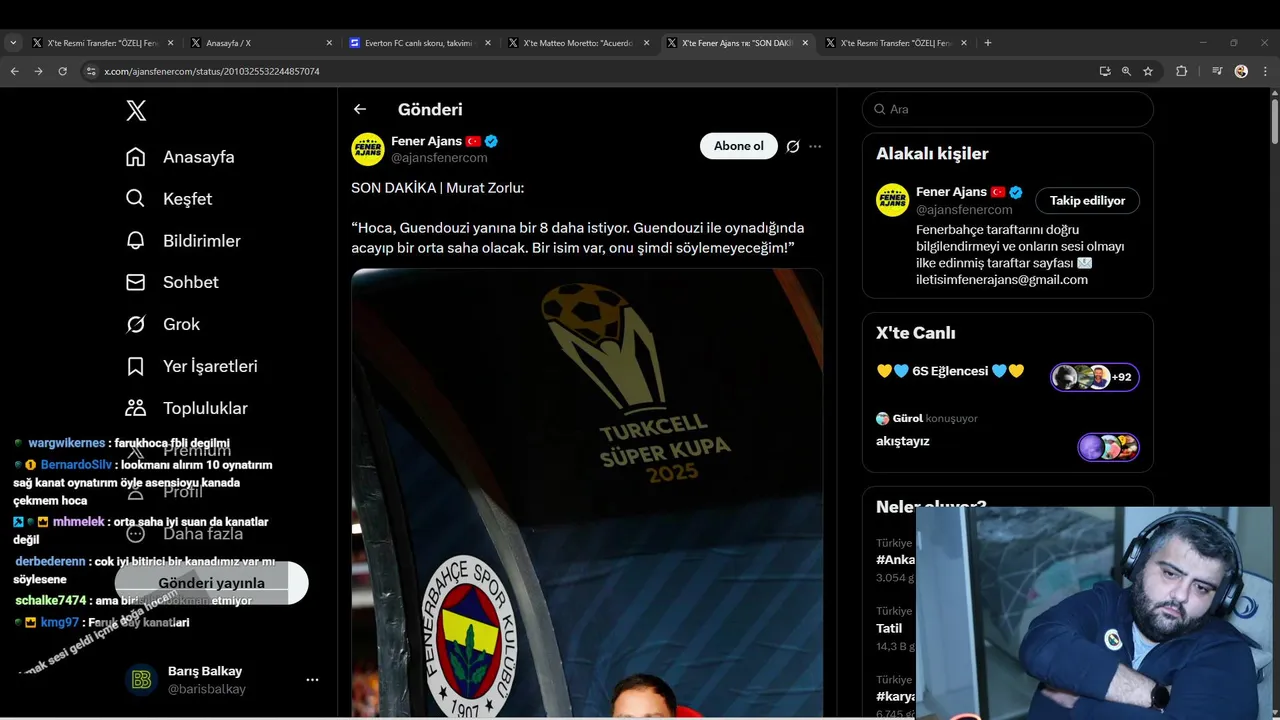1280x720 pixels.
Task: Select the X'te Fener Ajans tab
Action: tap(738, 43)
